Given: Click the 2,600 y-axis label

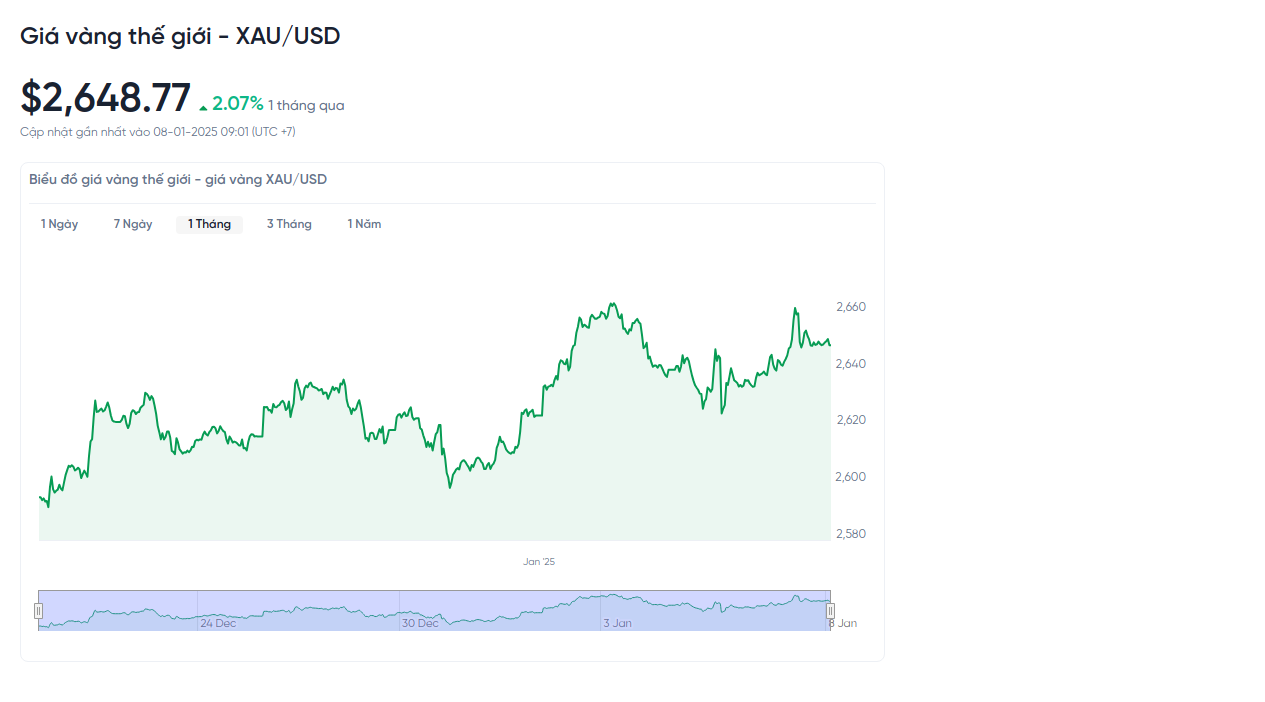Looking at the screenshot, I should pos(850,477).
